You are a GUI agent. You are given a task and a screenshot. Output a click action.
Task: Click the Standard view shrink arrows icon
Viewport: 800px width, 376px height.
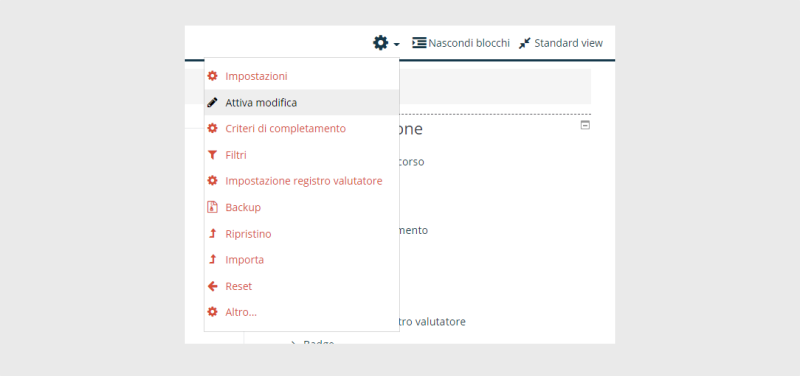(x=524, y=43)
